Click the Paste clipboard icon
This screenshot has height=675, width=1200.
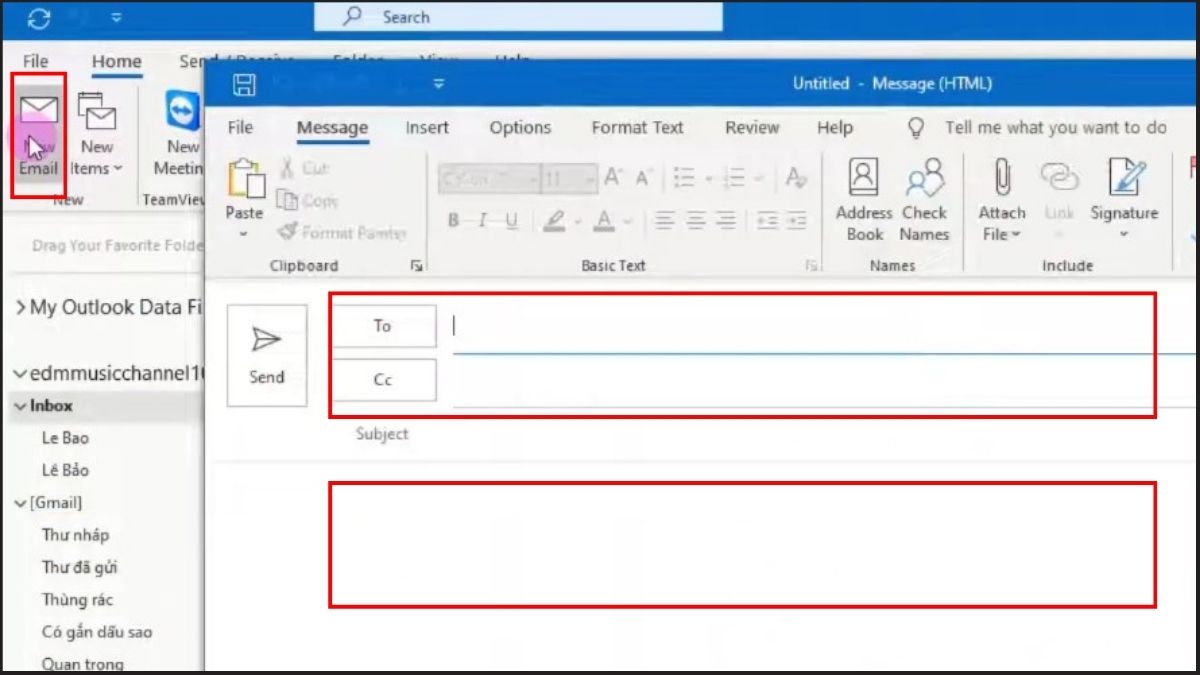pyautogui.click(x=245, y=180)
